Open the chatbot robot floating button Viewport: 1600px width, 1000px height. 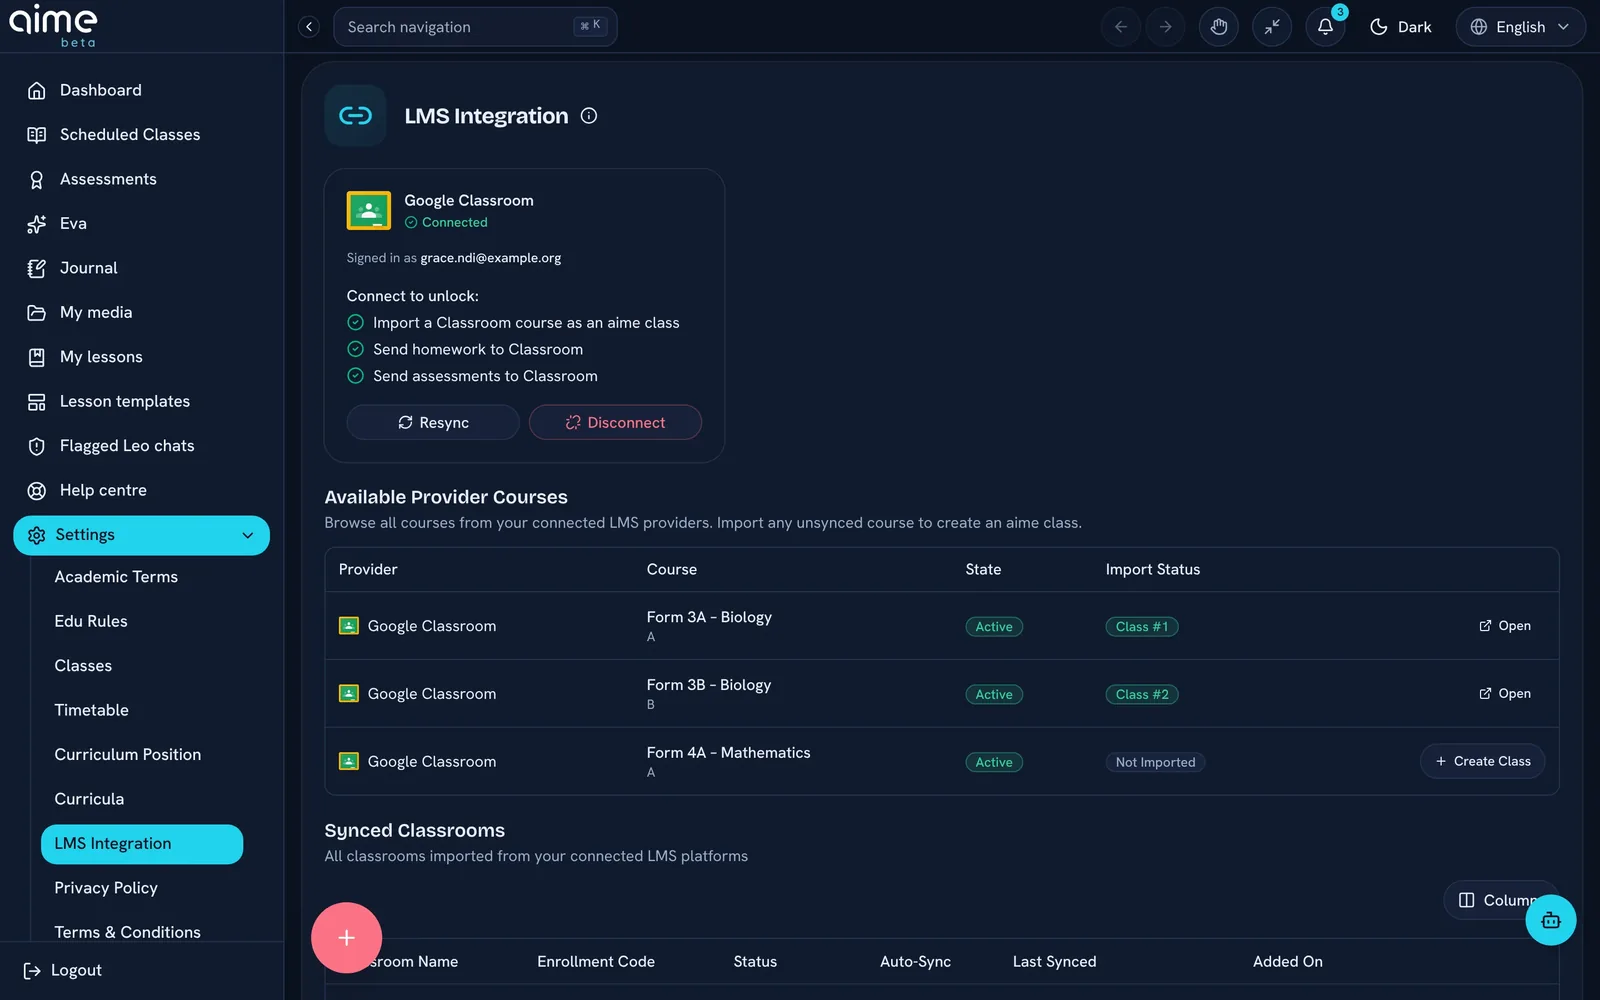[1551, 920]
